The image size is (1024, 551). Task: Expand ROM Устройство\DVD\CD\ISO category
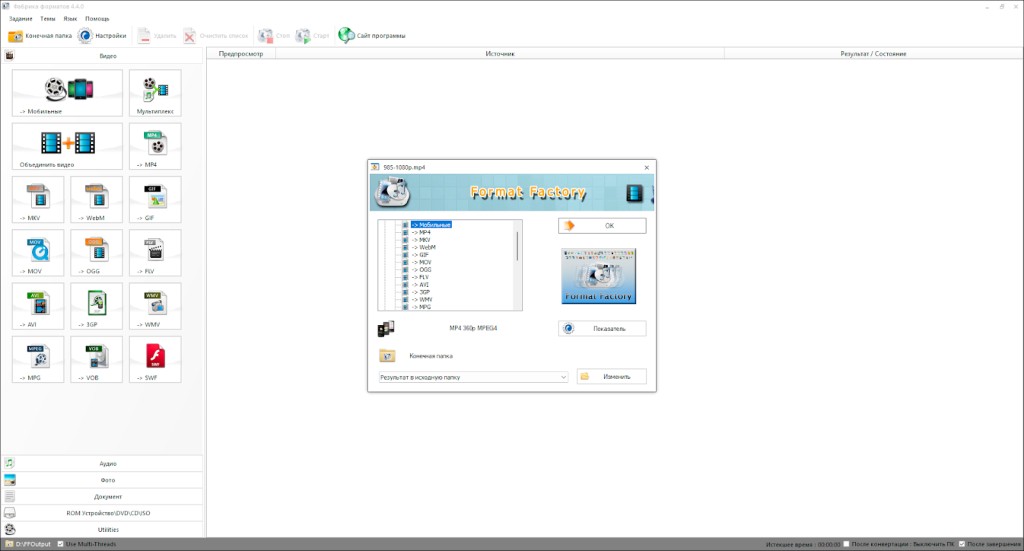103,513
